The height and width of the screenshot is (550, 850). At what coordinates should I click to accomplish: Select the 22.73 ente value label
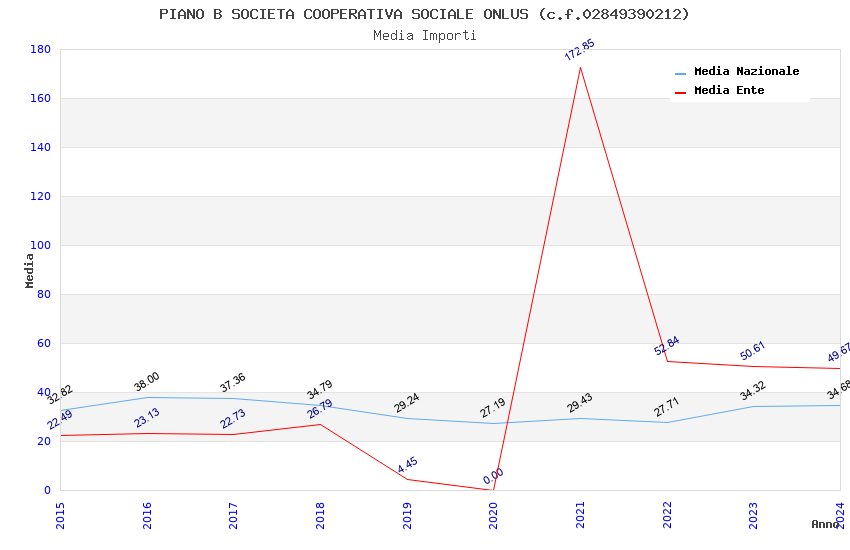point(233,419)
